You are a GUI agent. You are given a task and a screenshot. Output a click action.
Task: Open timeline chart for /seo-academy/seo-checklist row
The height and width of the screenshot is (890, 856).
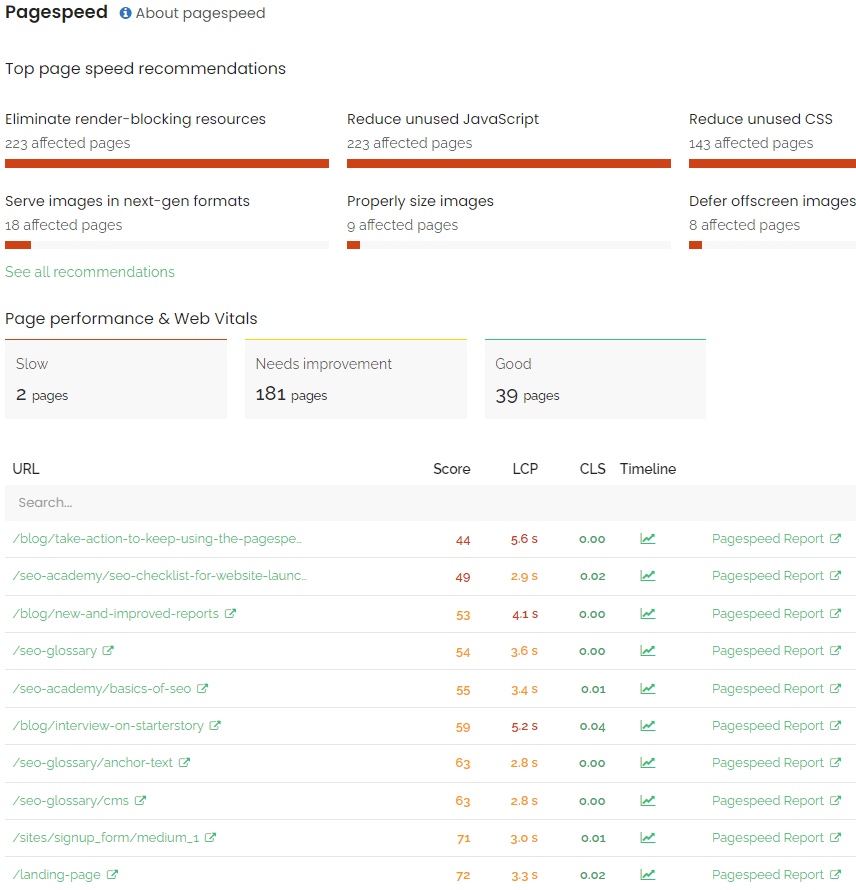pos(648,576)
